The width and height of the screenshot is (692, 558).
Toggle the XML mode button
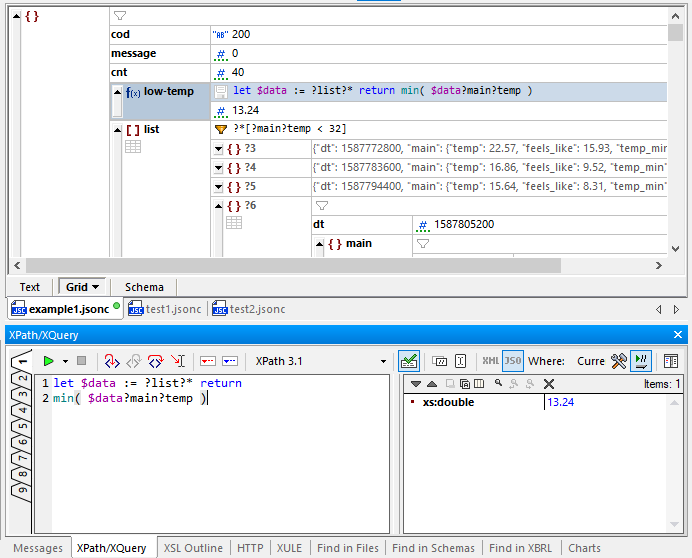[x=490, y=361]
